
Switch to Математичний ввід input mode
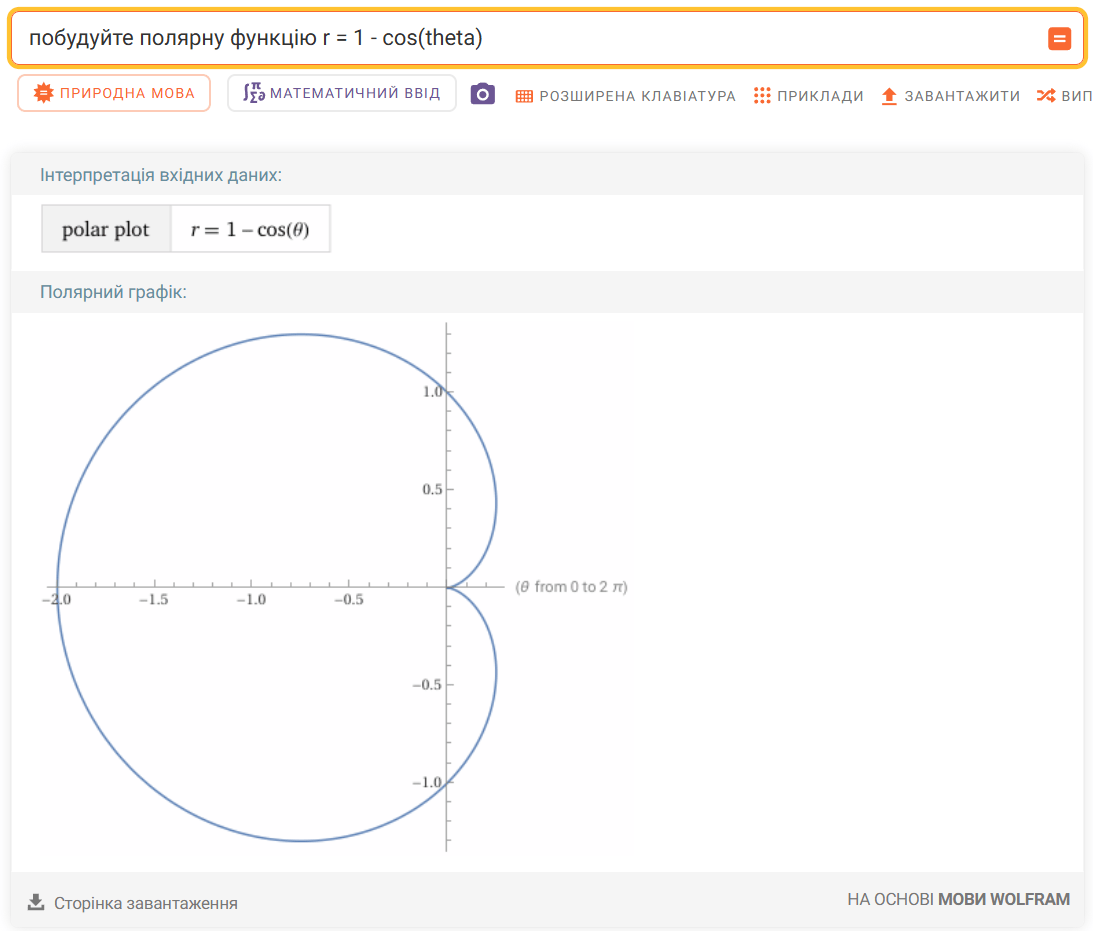[341, 94]
